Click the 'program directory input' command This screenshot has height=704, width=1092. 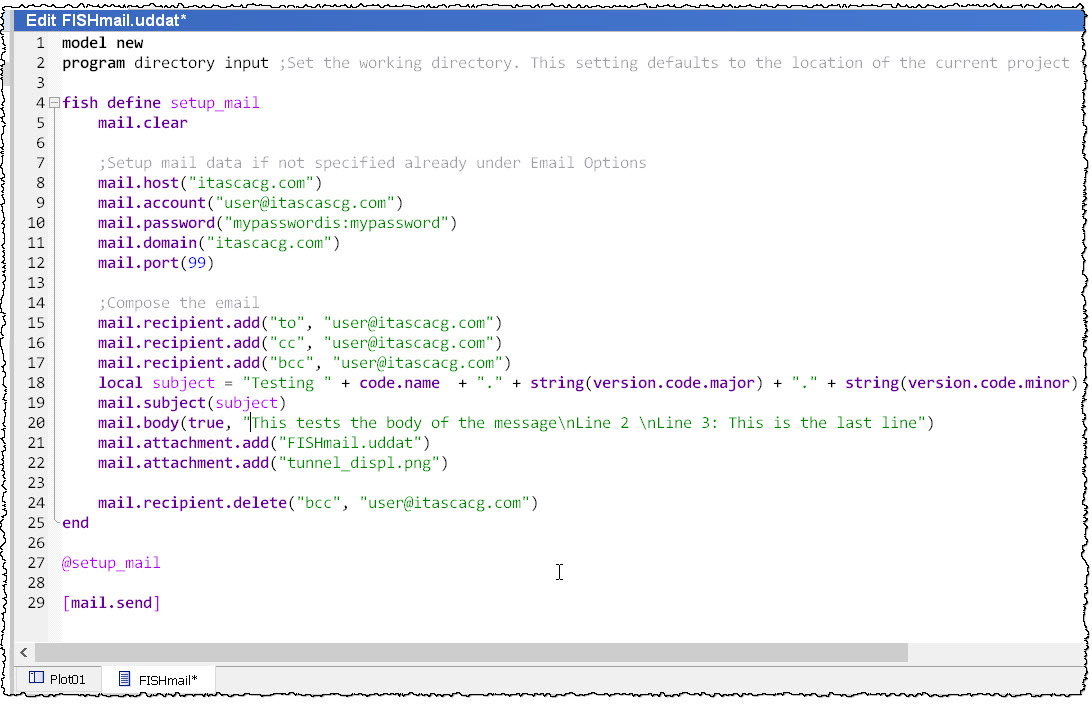click(x=165, y=63)
